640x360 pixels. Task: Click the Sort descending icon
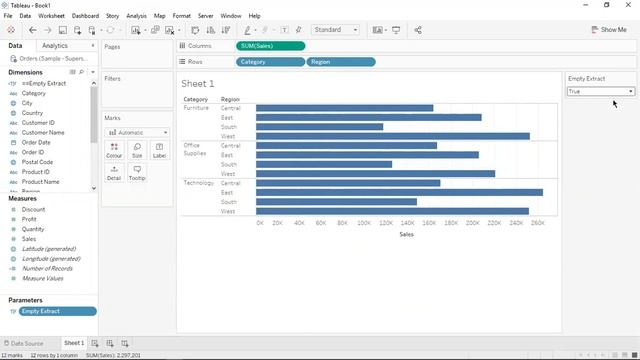click(226, 30)
